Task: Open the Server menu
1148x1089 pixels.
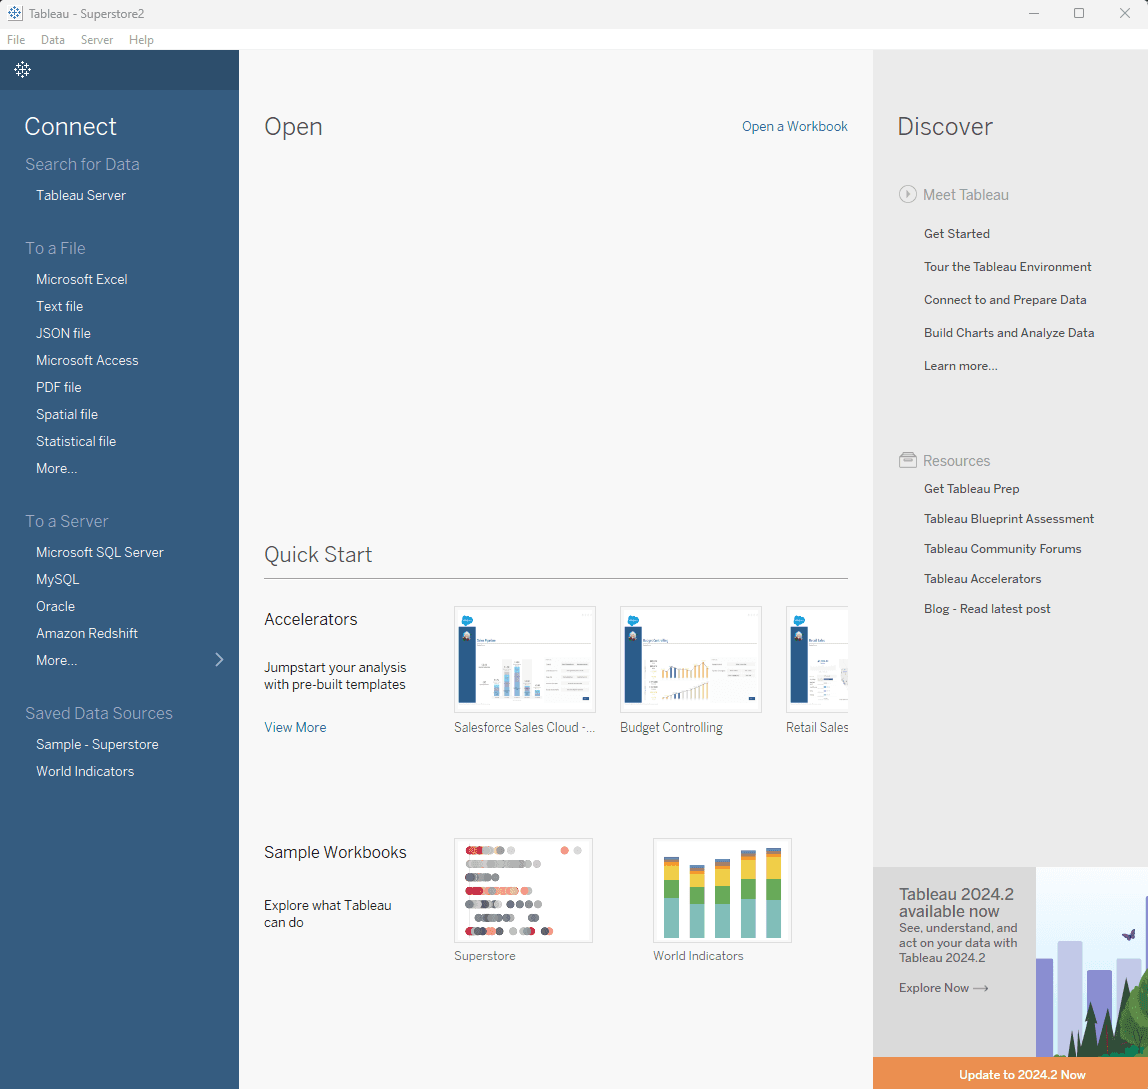Action: point(97,40)
